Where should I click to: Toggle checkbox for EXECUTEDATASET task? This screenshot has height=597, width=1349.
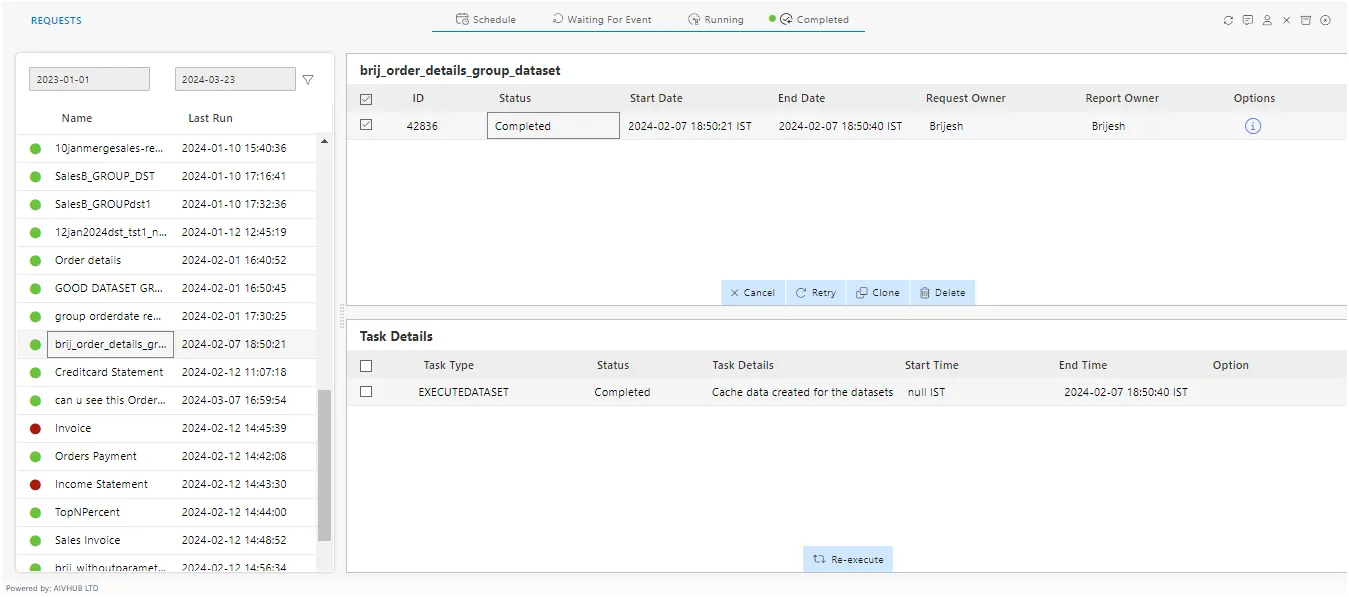(366, 392)
